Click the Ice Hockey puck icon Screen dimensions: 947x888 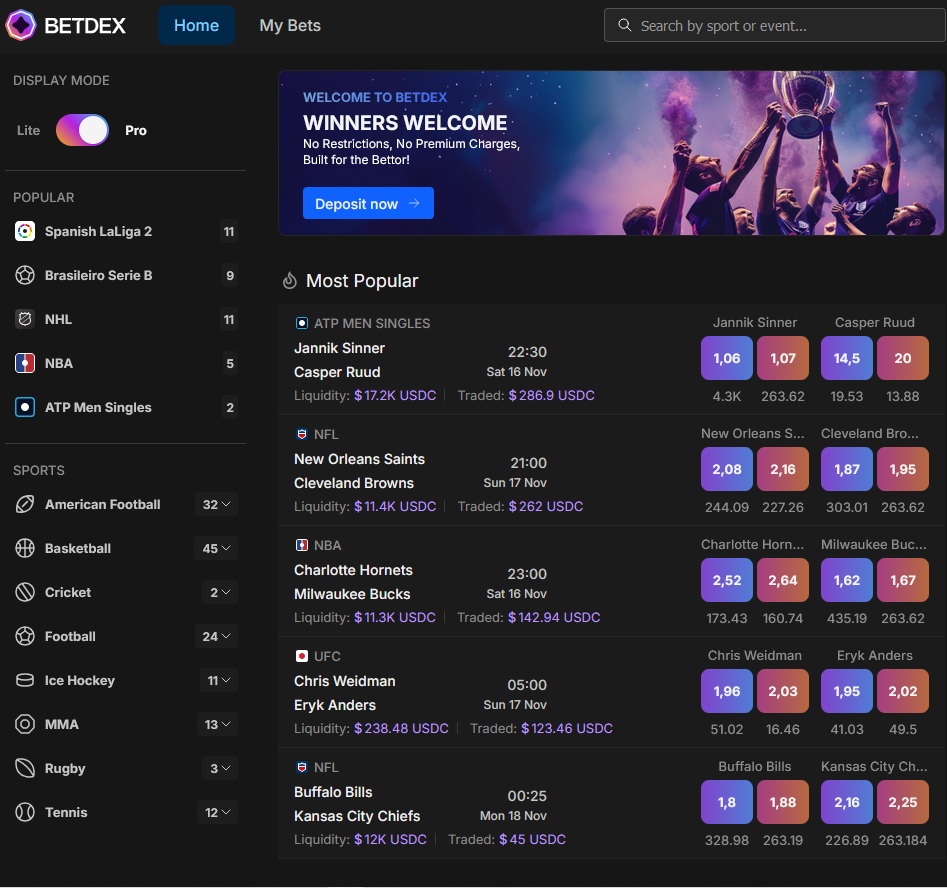click(x=25, y=680)
